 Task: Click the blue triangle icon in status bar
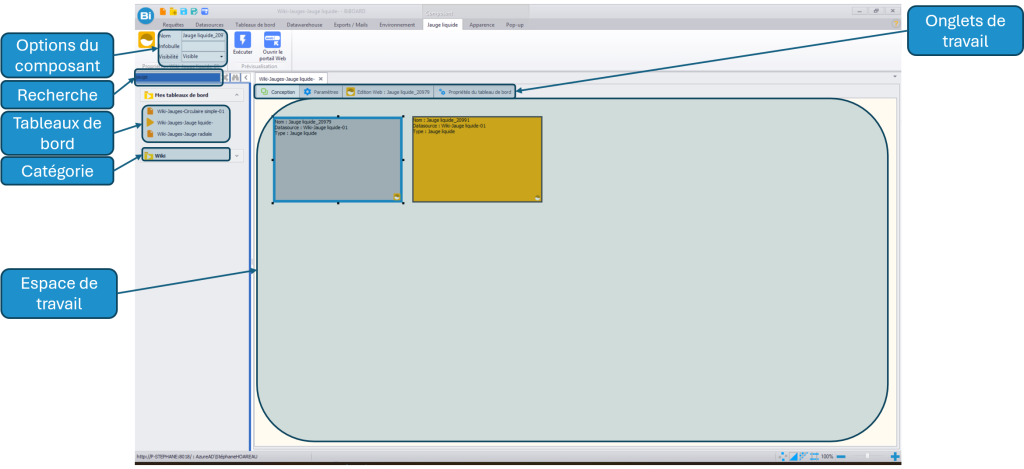point(793,456)
